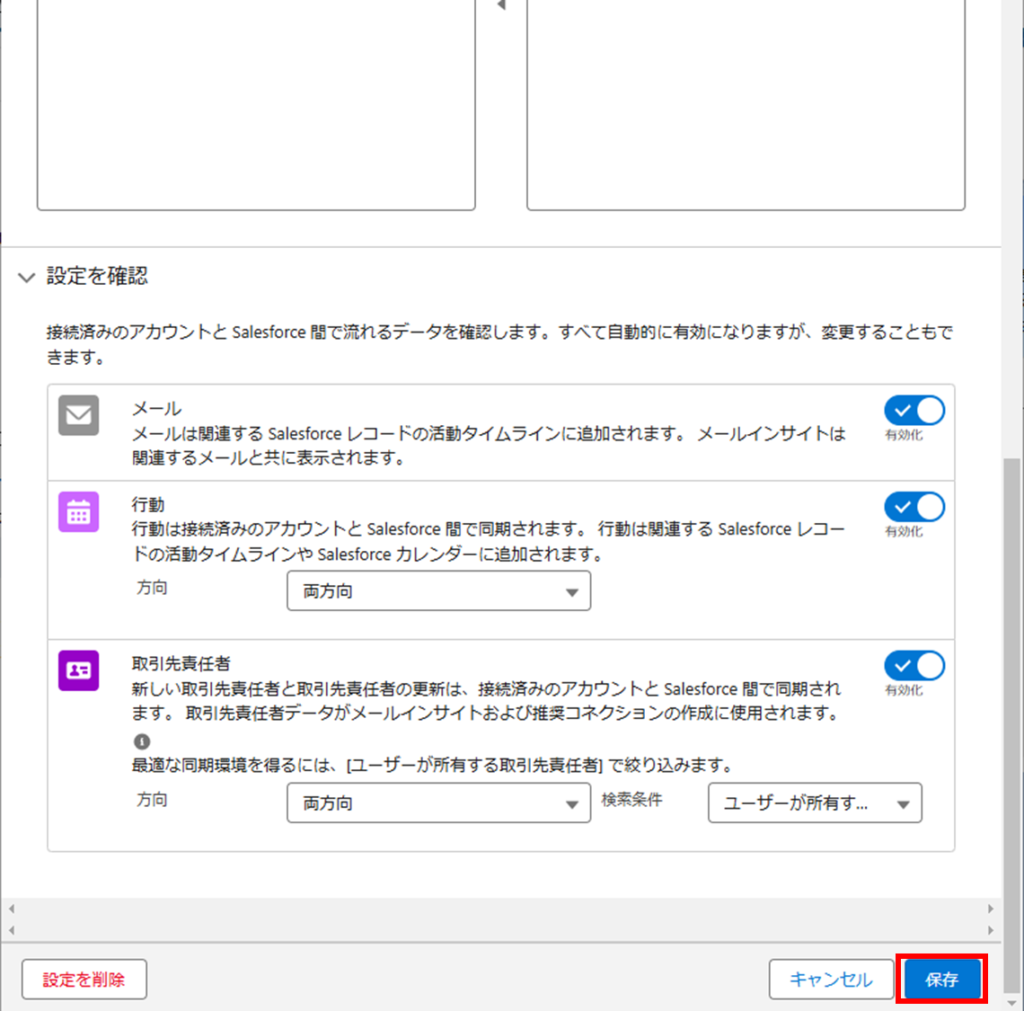The height and width of the screenshot is (1011, 1024).
Task: Click the lower horizontal scrollbar right arrow
Action: tap(991, 930)
